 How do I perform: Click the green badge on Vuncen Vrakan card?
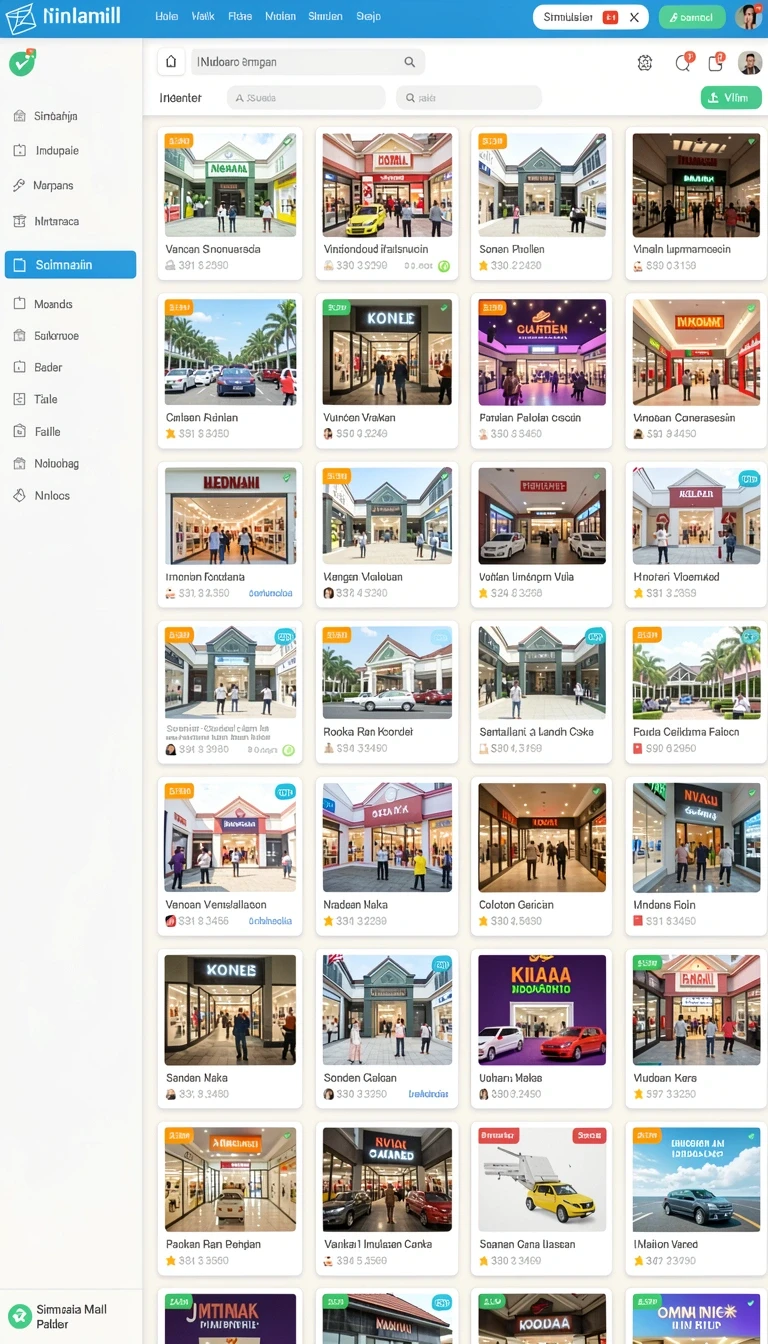tap(335, 308)
